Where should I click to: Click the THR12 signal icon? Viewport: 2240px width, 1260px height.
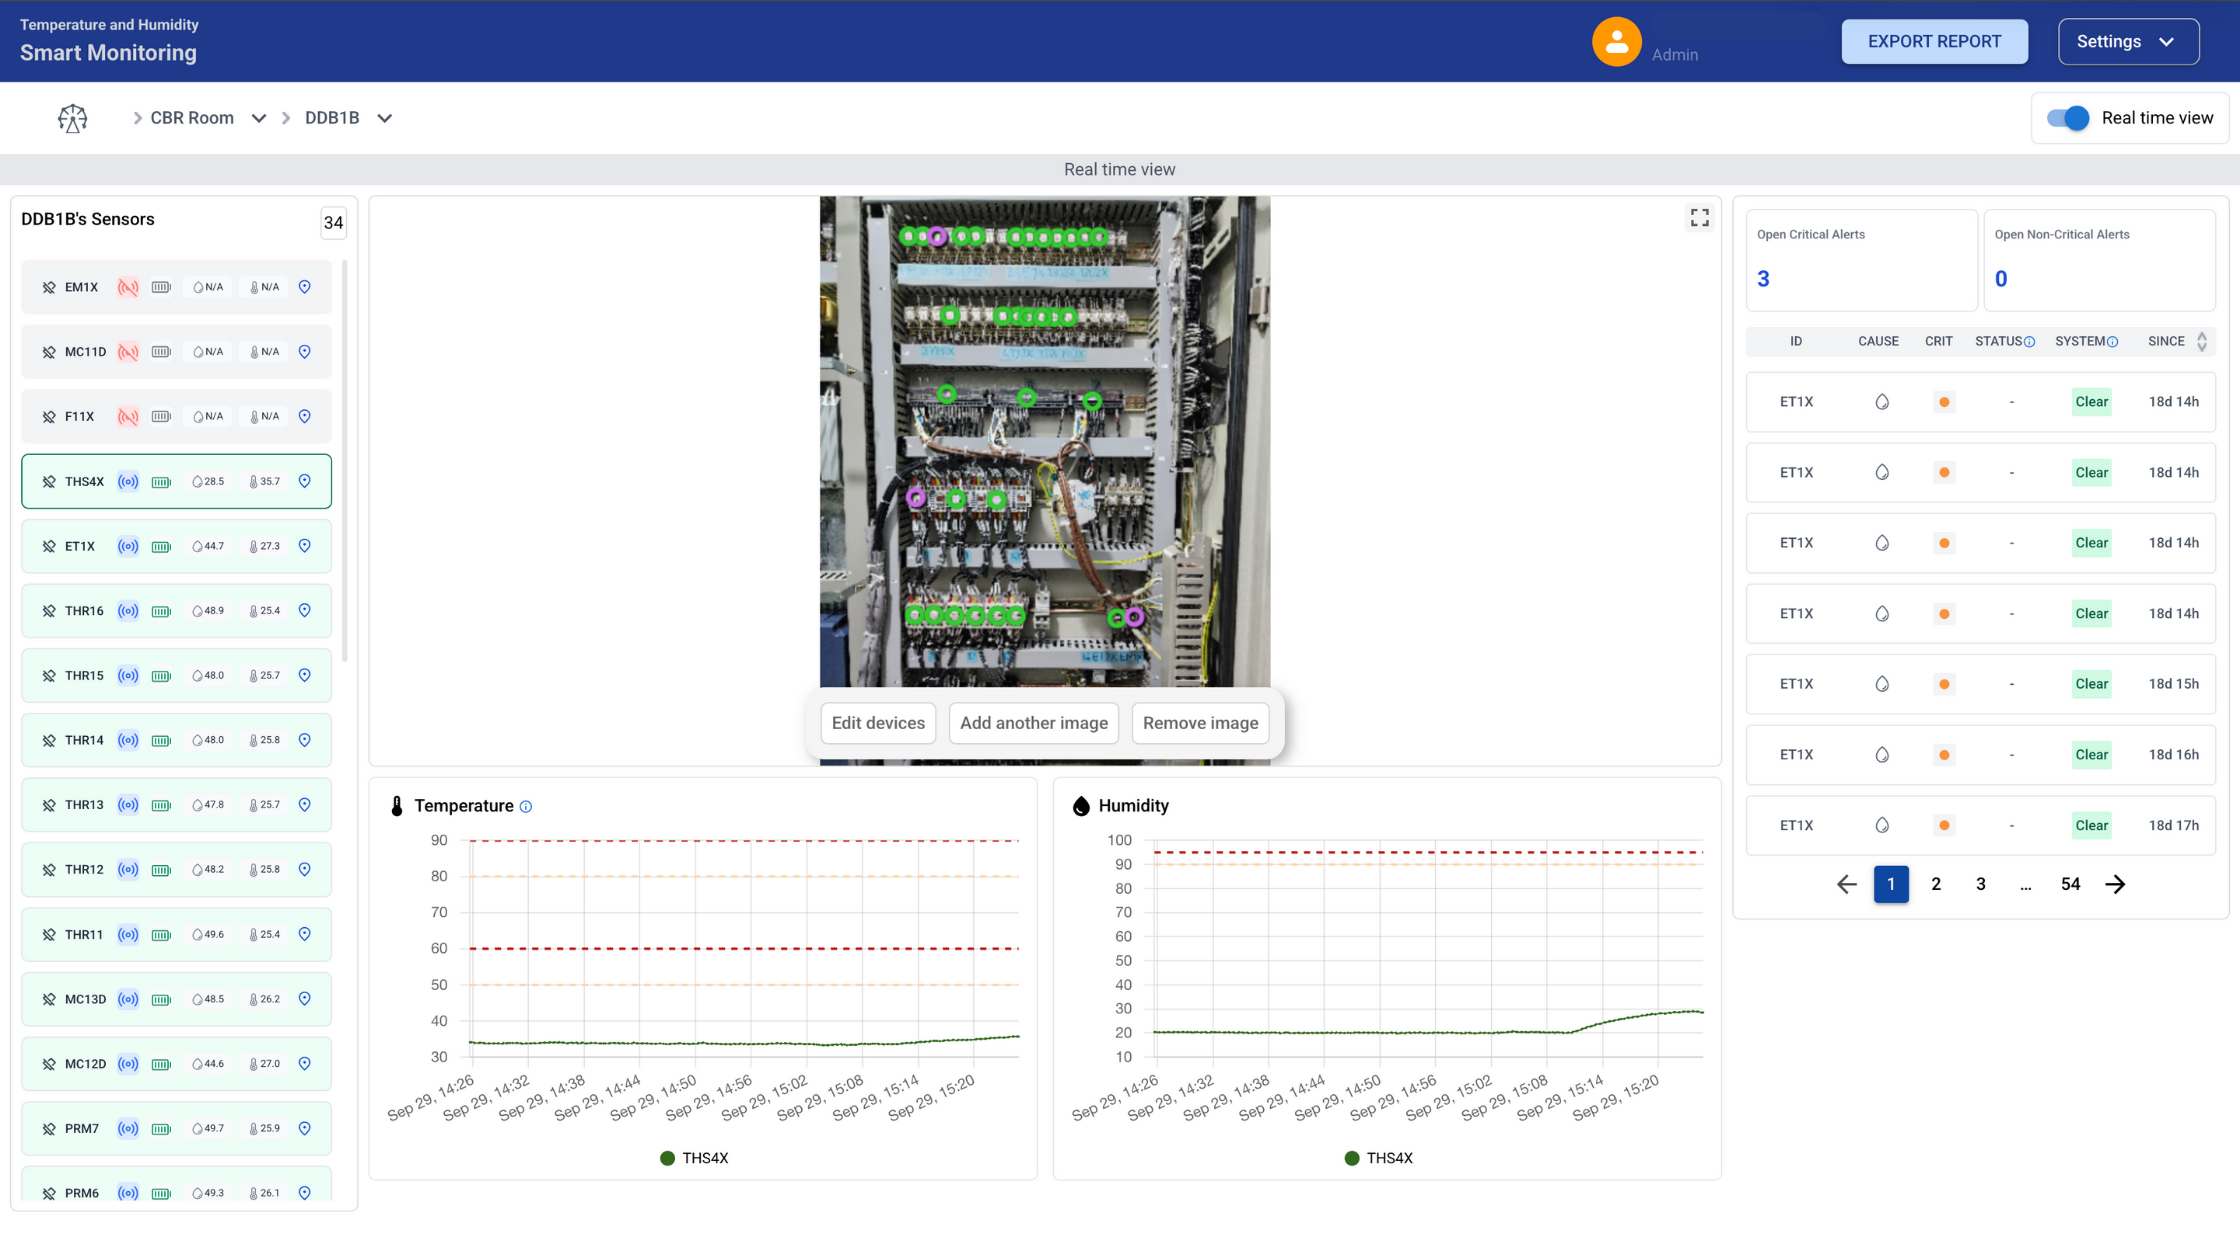(x=128, y=870)
